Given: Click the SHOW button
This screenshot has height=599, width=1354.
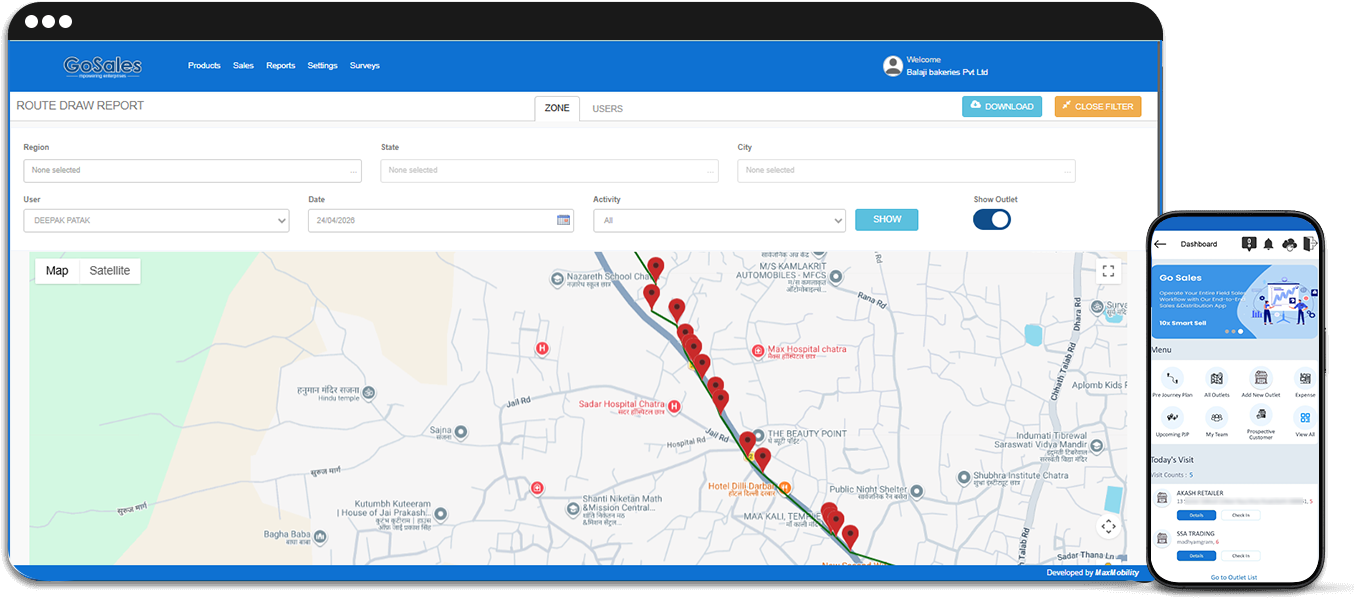Looking at the screenshot, I should (886, 220).
